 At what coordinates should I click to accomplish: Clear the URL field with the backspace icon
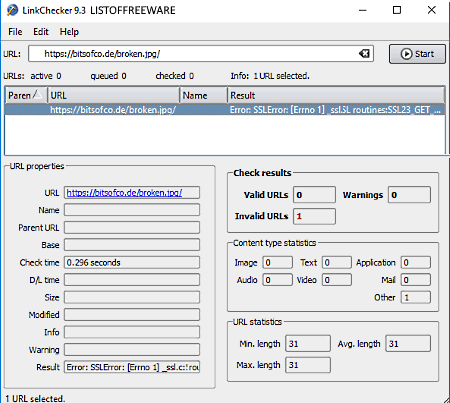364,54
